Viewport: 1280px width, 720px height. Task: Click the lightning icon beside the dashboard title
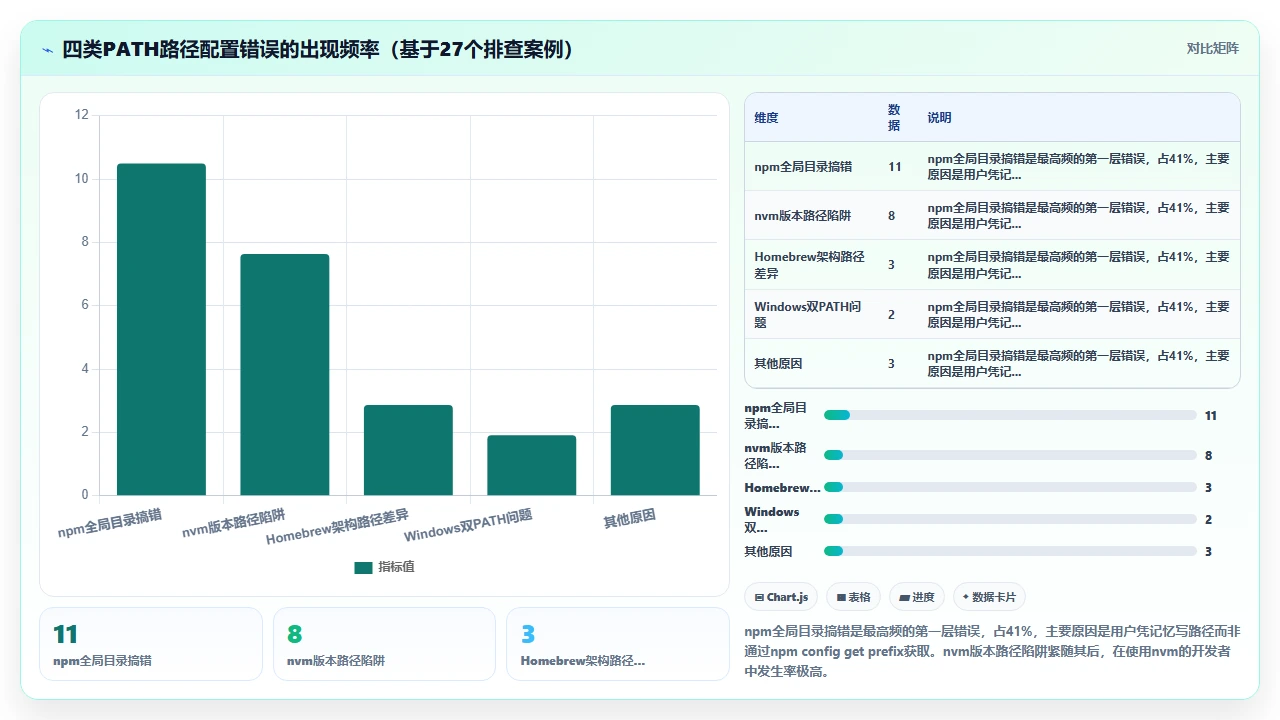coord(48,49)
